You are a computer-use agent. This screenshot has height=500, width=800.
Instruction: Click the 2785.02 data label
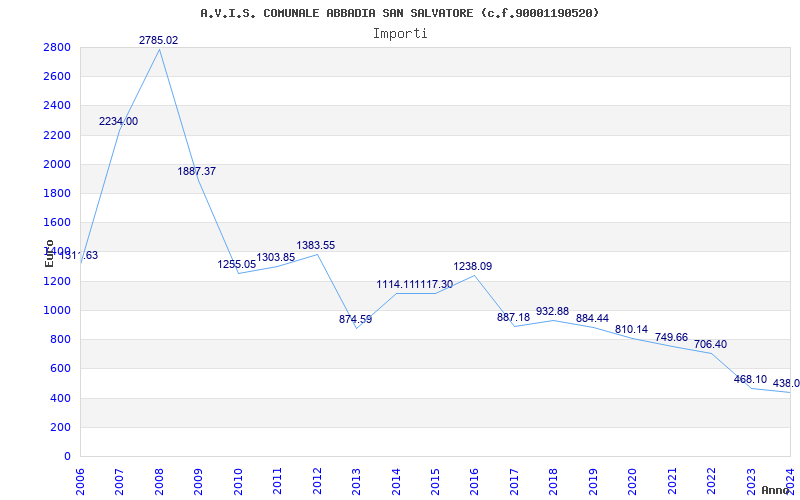159,40
